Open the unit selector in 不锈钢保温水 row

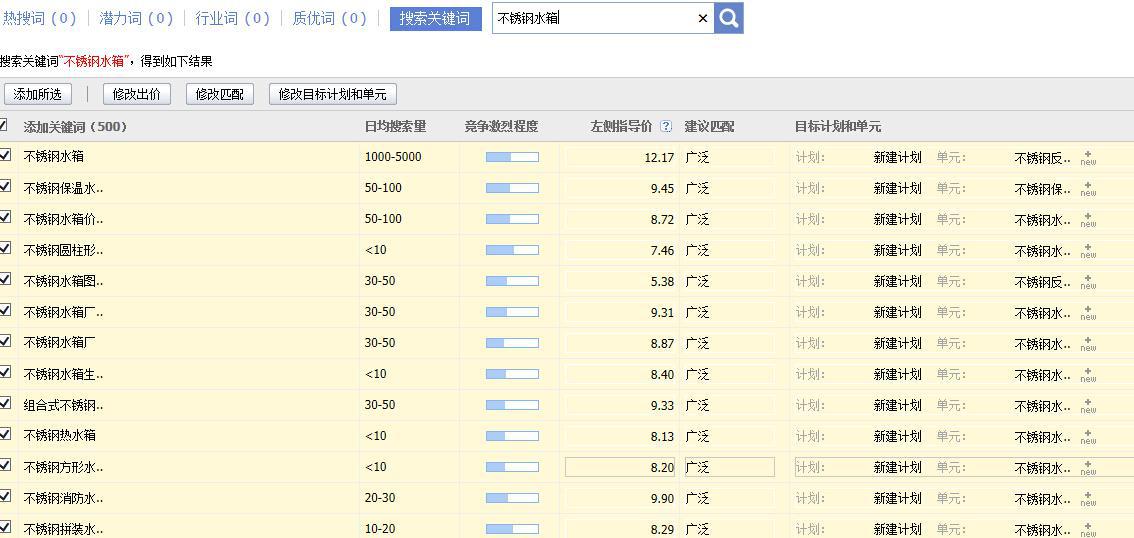[1042, 188]
